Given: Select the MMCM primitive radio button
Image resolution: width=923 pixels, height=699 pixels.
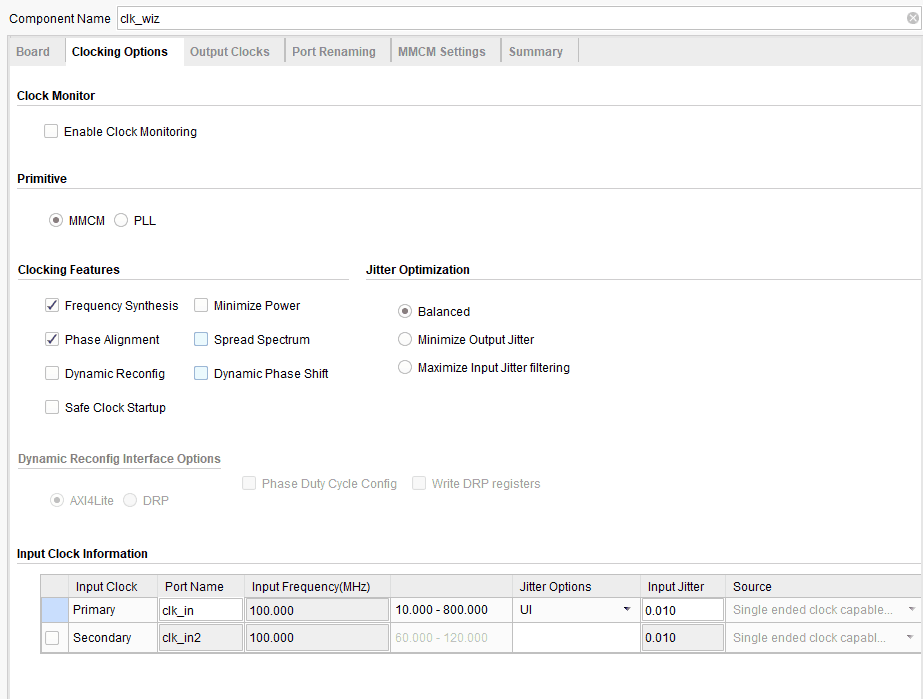Looking at the screenshot, I should 56,220.
